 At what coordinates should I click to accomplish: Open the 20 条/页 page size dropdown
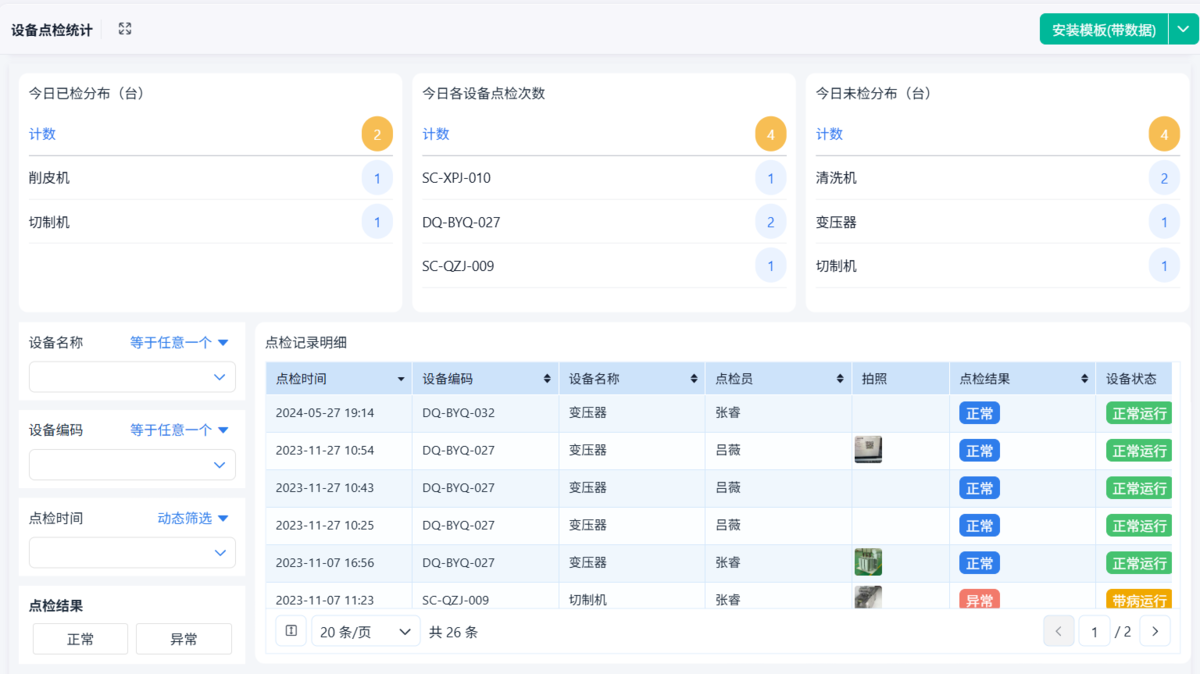tap(365, 631)
